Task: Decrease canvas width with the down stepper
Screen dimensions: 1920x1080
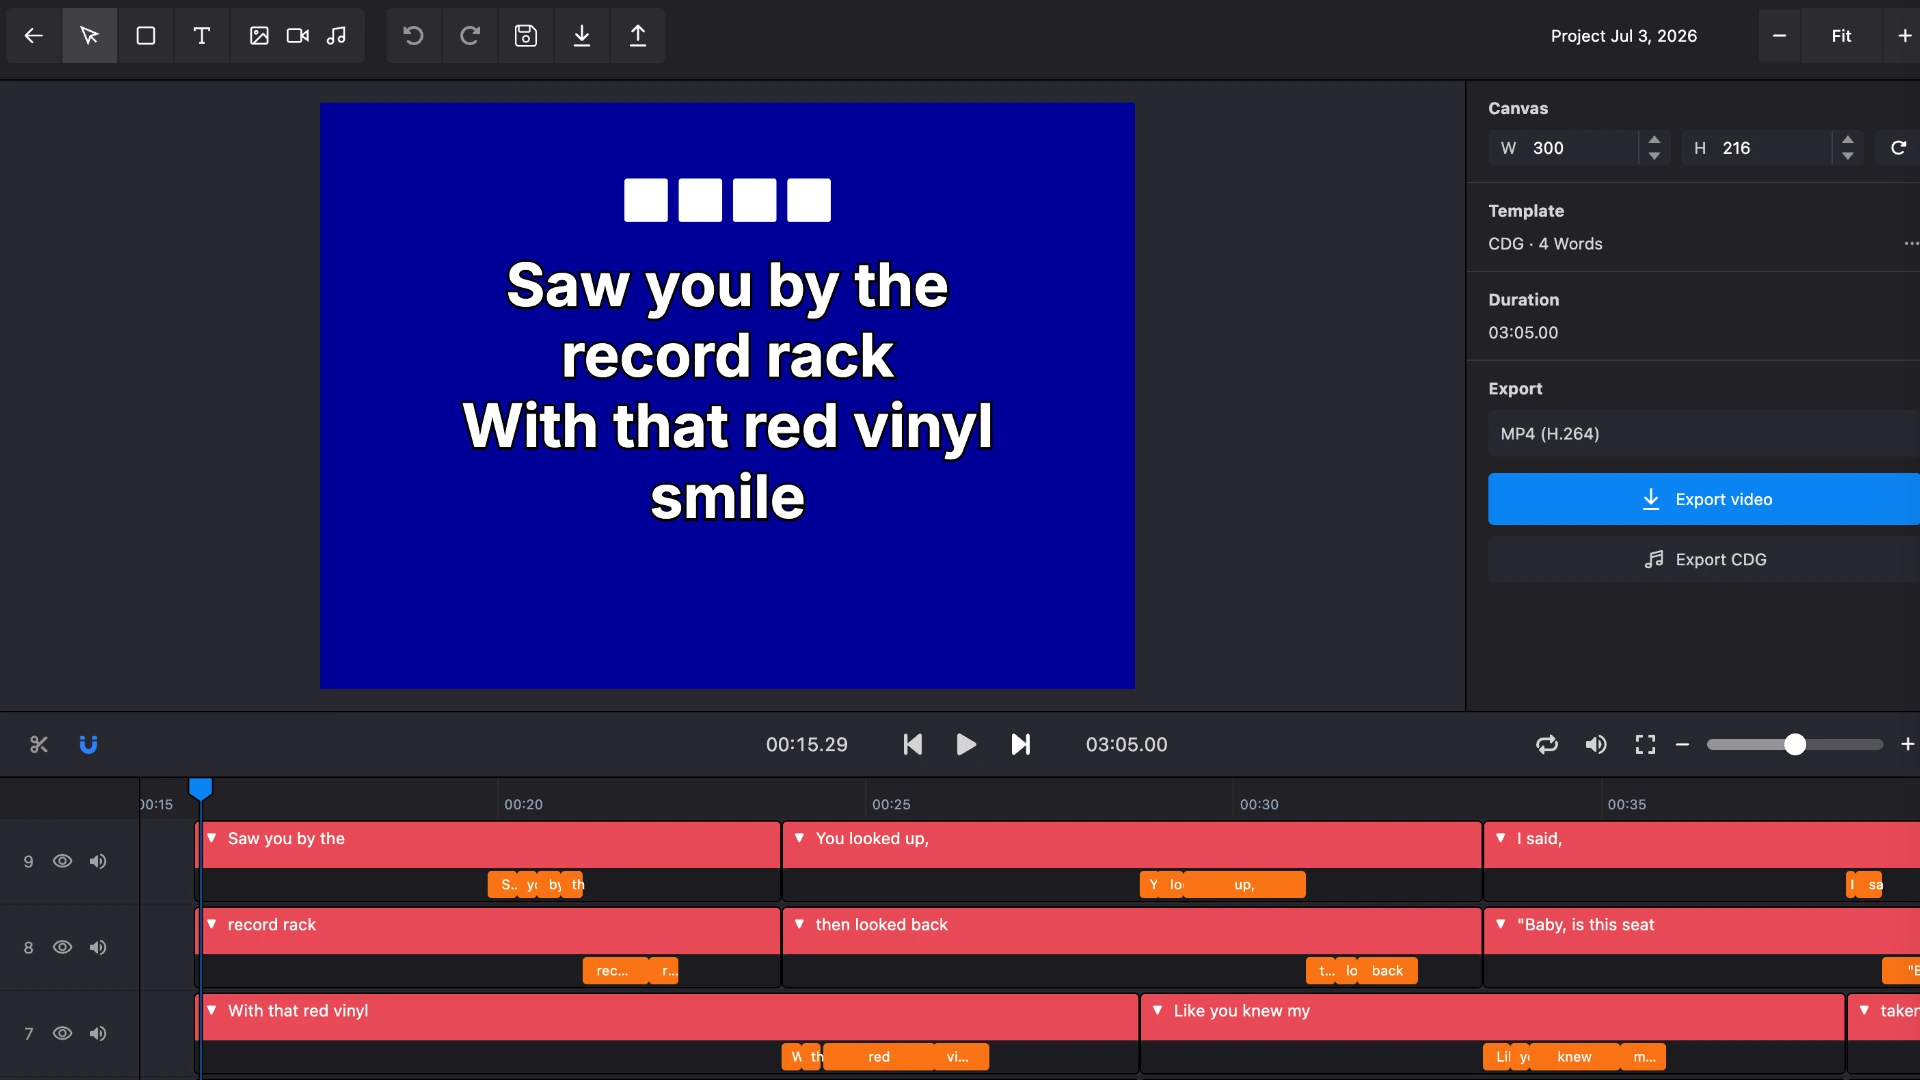Action: coord(1655,156)
